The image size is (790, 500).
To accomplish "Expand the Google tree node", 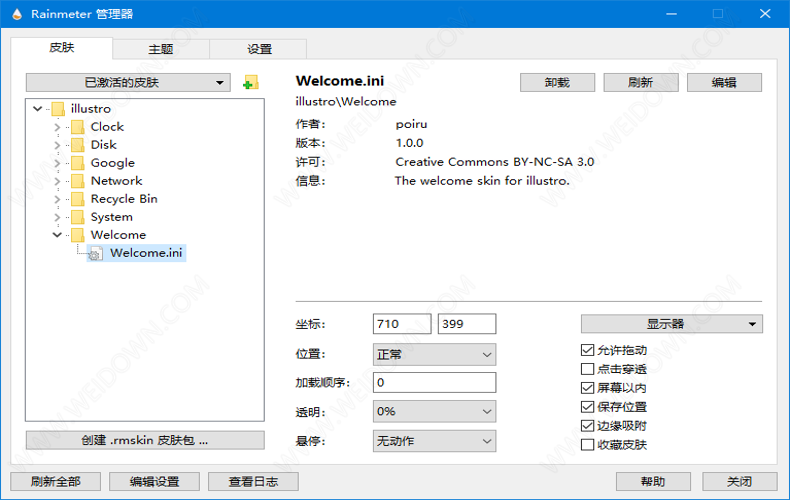I will point(57,163).
